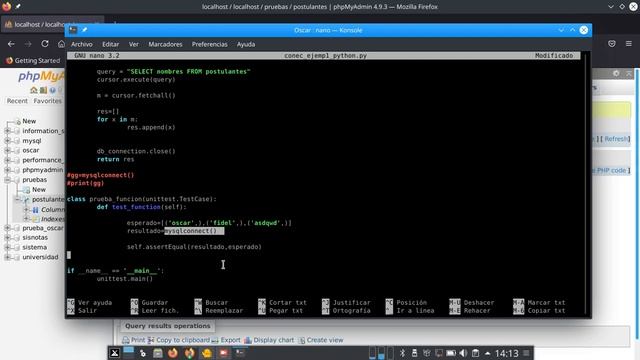Viewport: 640px width, 360px height.
Task: Expand the oscar database node
Action: (7, 150)
